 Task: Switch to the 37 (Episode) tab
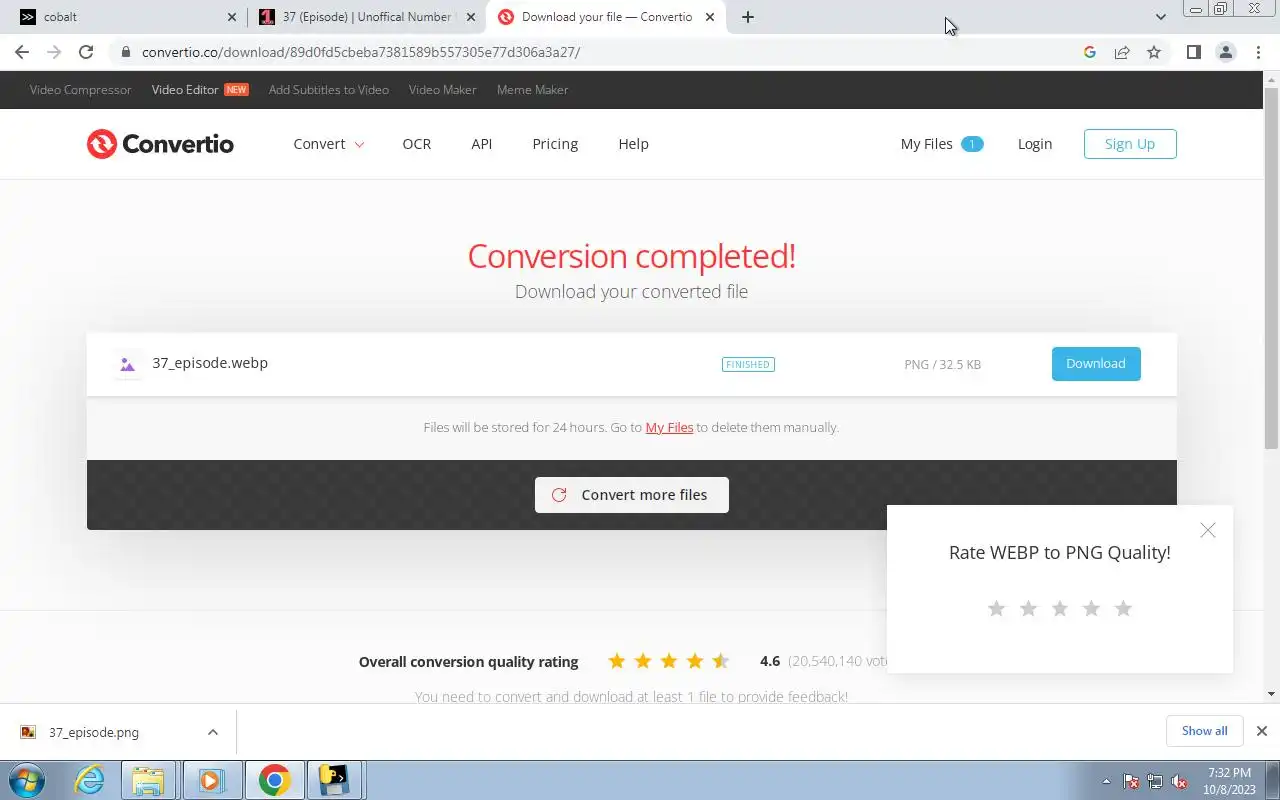(x=366, y=17)
